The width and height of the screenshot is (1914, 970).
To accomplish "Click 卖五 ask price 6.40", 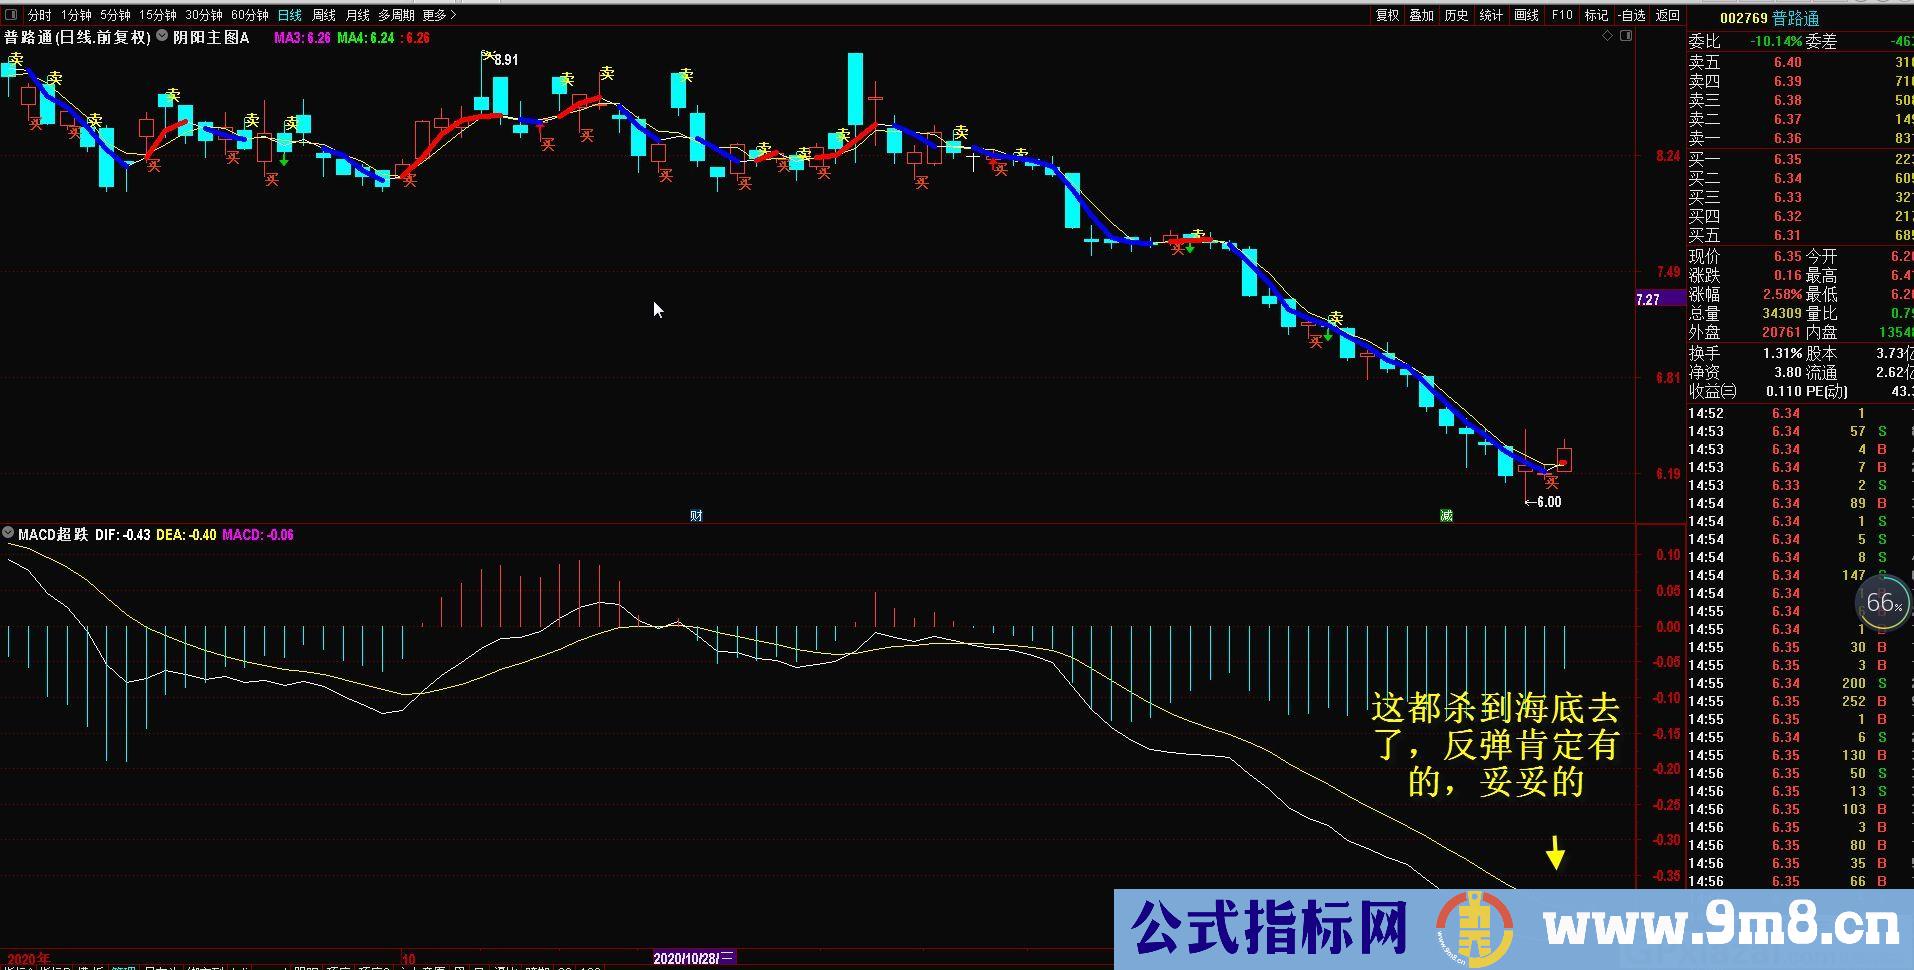I will (x=1787, y=62).
